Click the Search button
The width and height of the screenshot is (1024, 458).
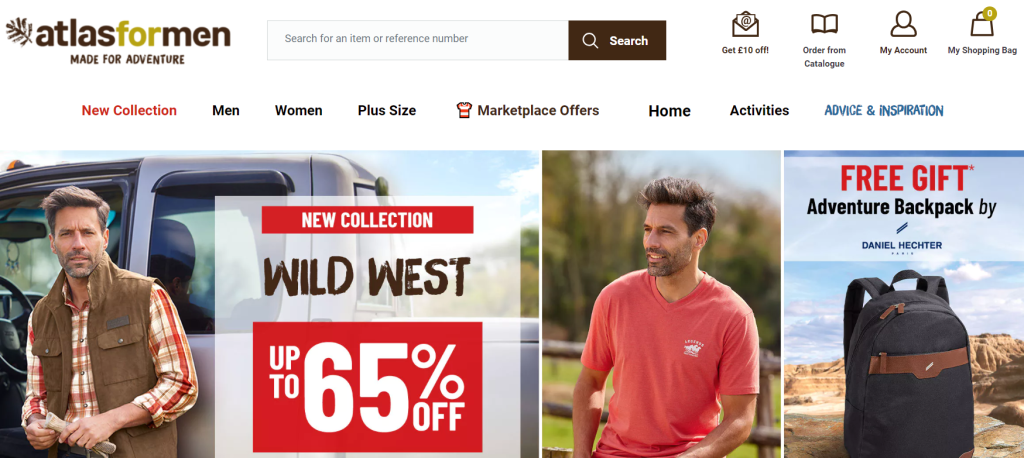pos(617,40)
